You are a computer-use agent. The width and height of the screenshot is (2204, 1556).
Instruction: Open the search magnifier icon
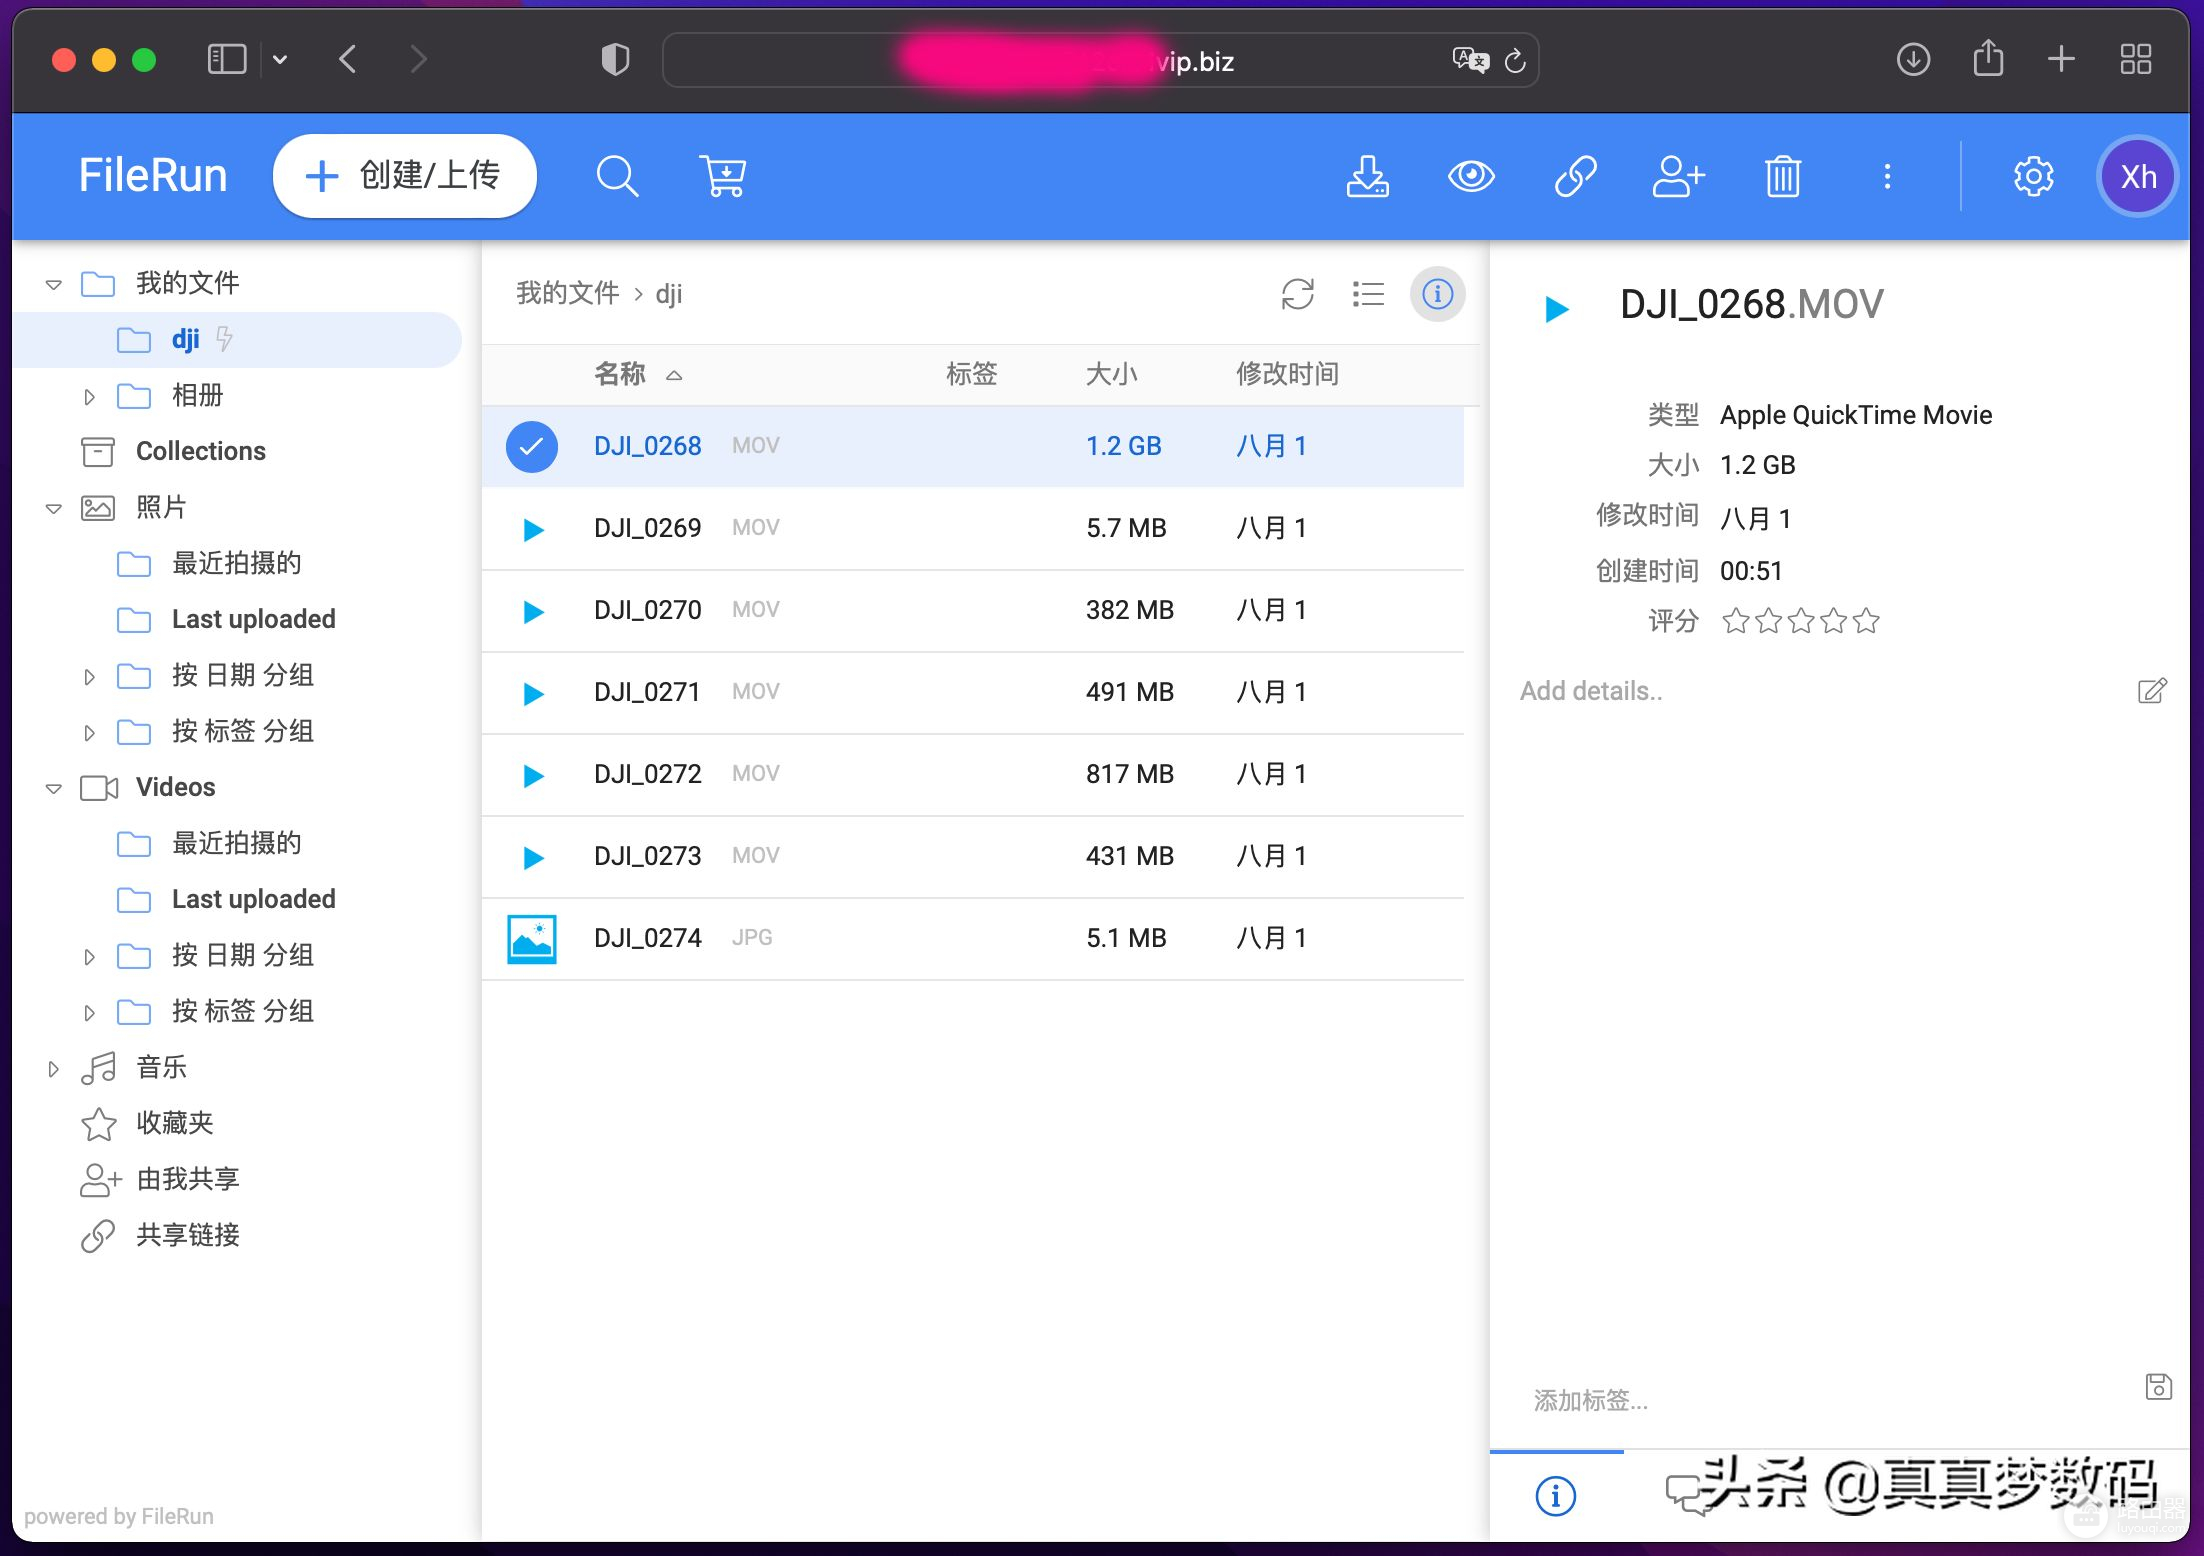617,177
